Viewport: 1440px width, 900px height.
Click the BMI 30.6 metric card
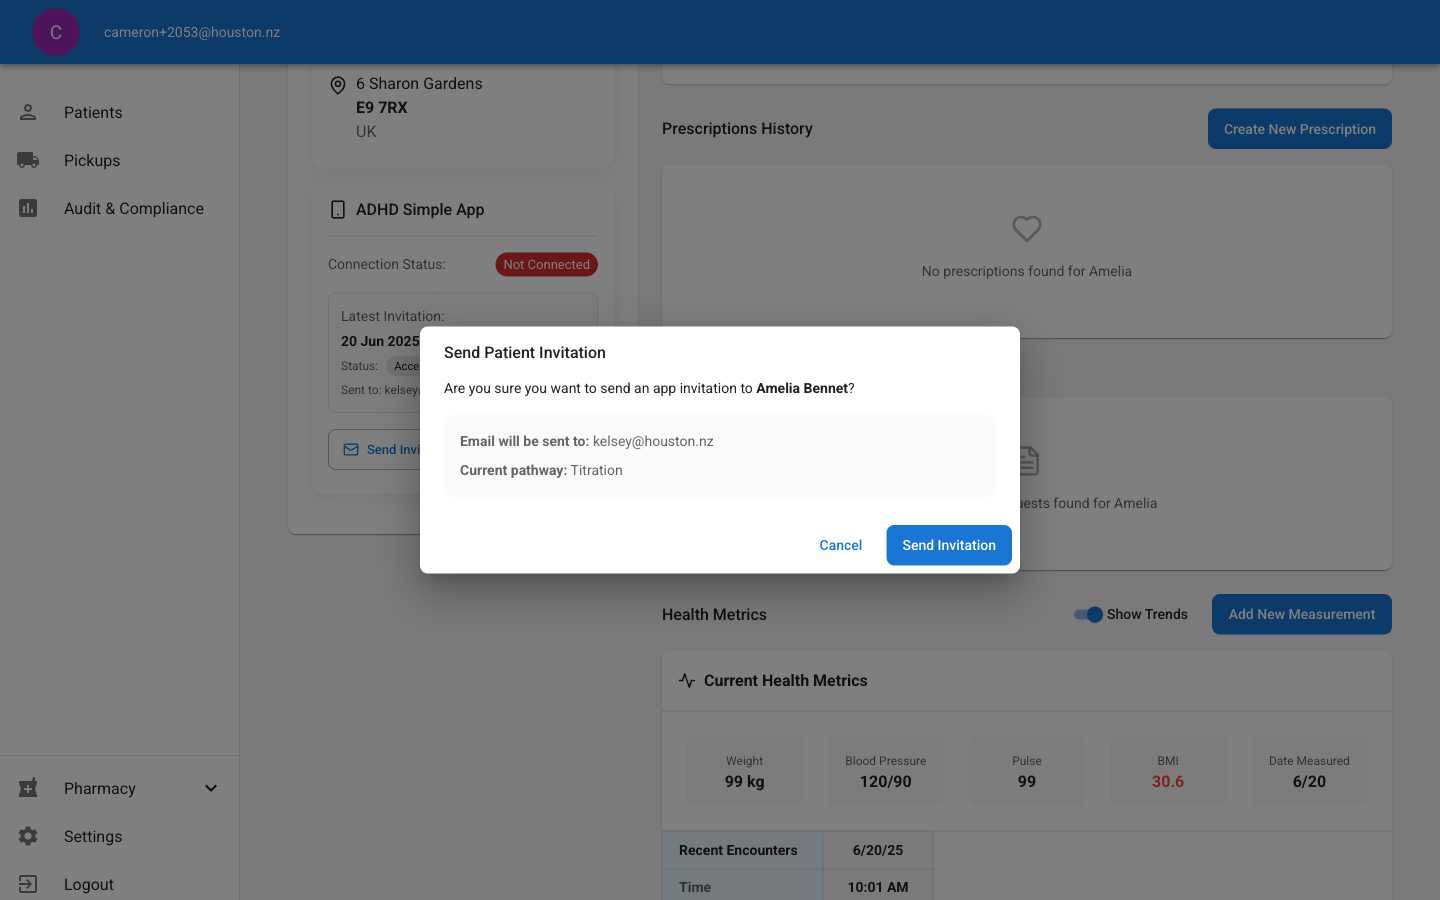click(x=1168, y=771)
